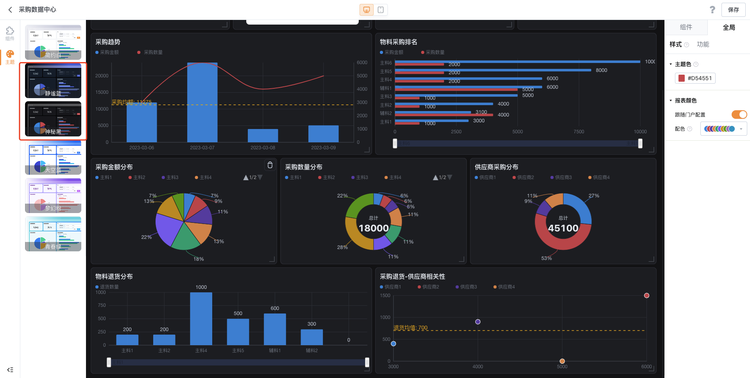
Task: Toggle 供应商1 legend in 供应商采购分布 chart
Action: pyautogui.click(x=485, y=178)
